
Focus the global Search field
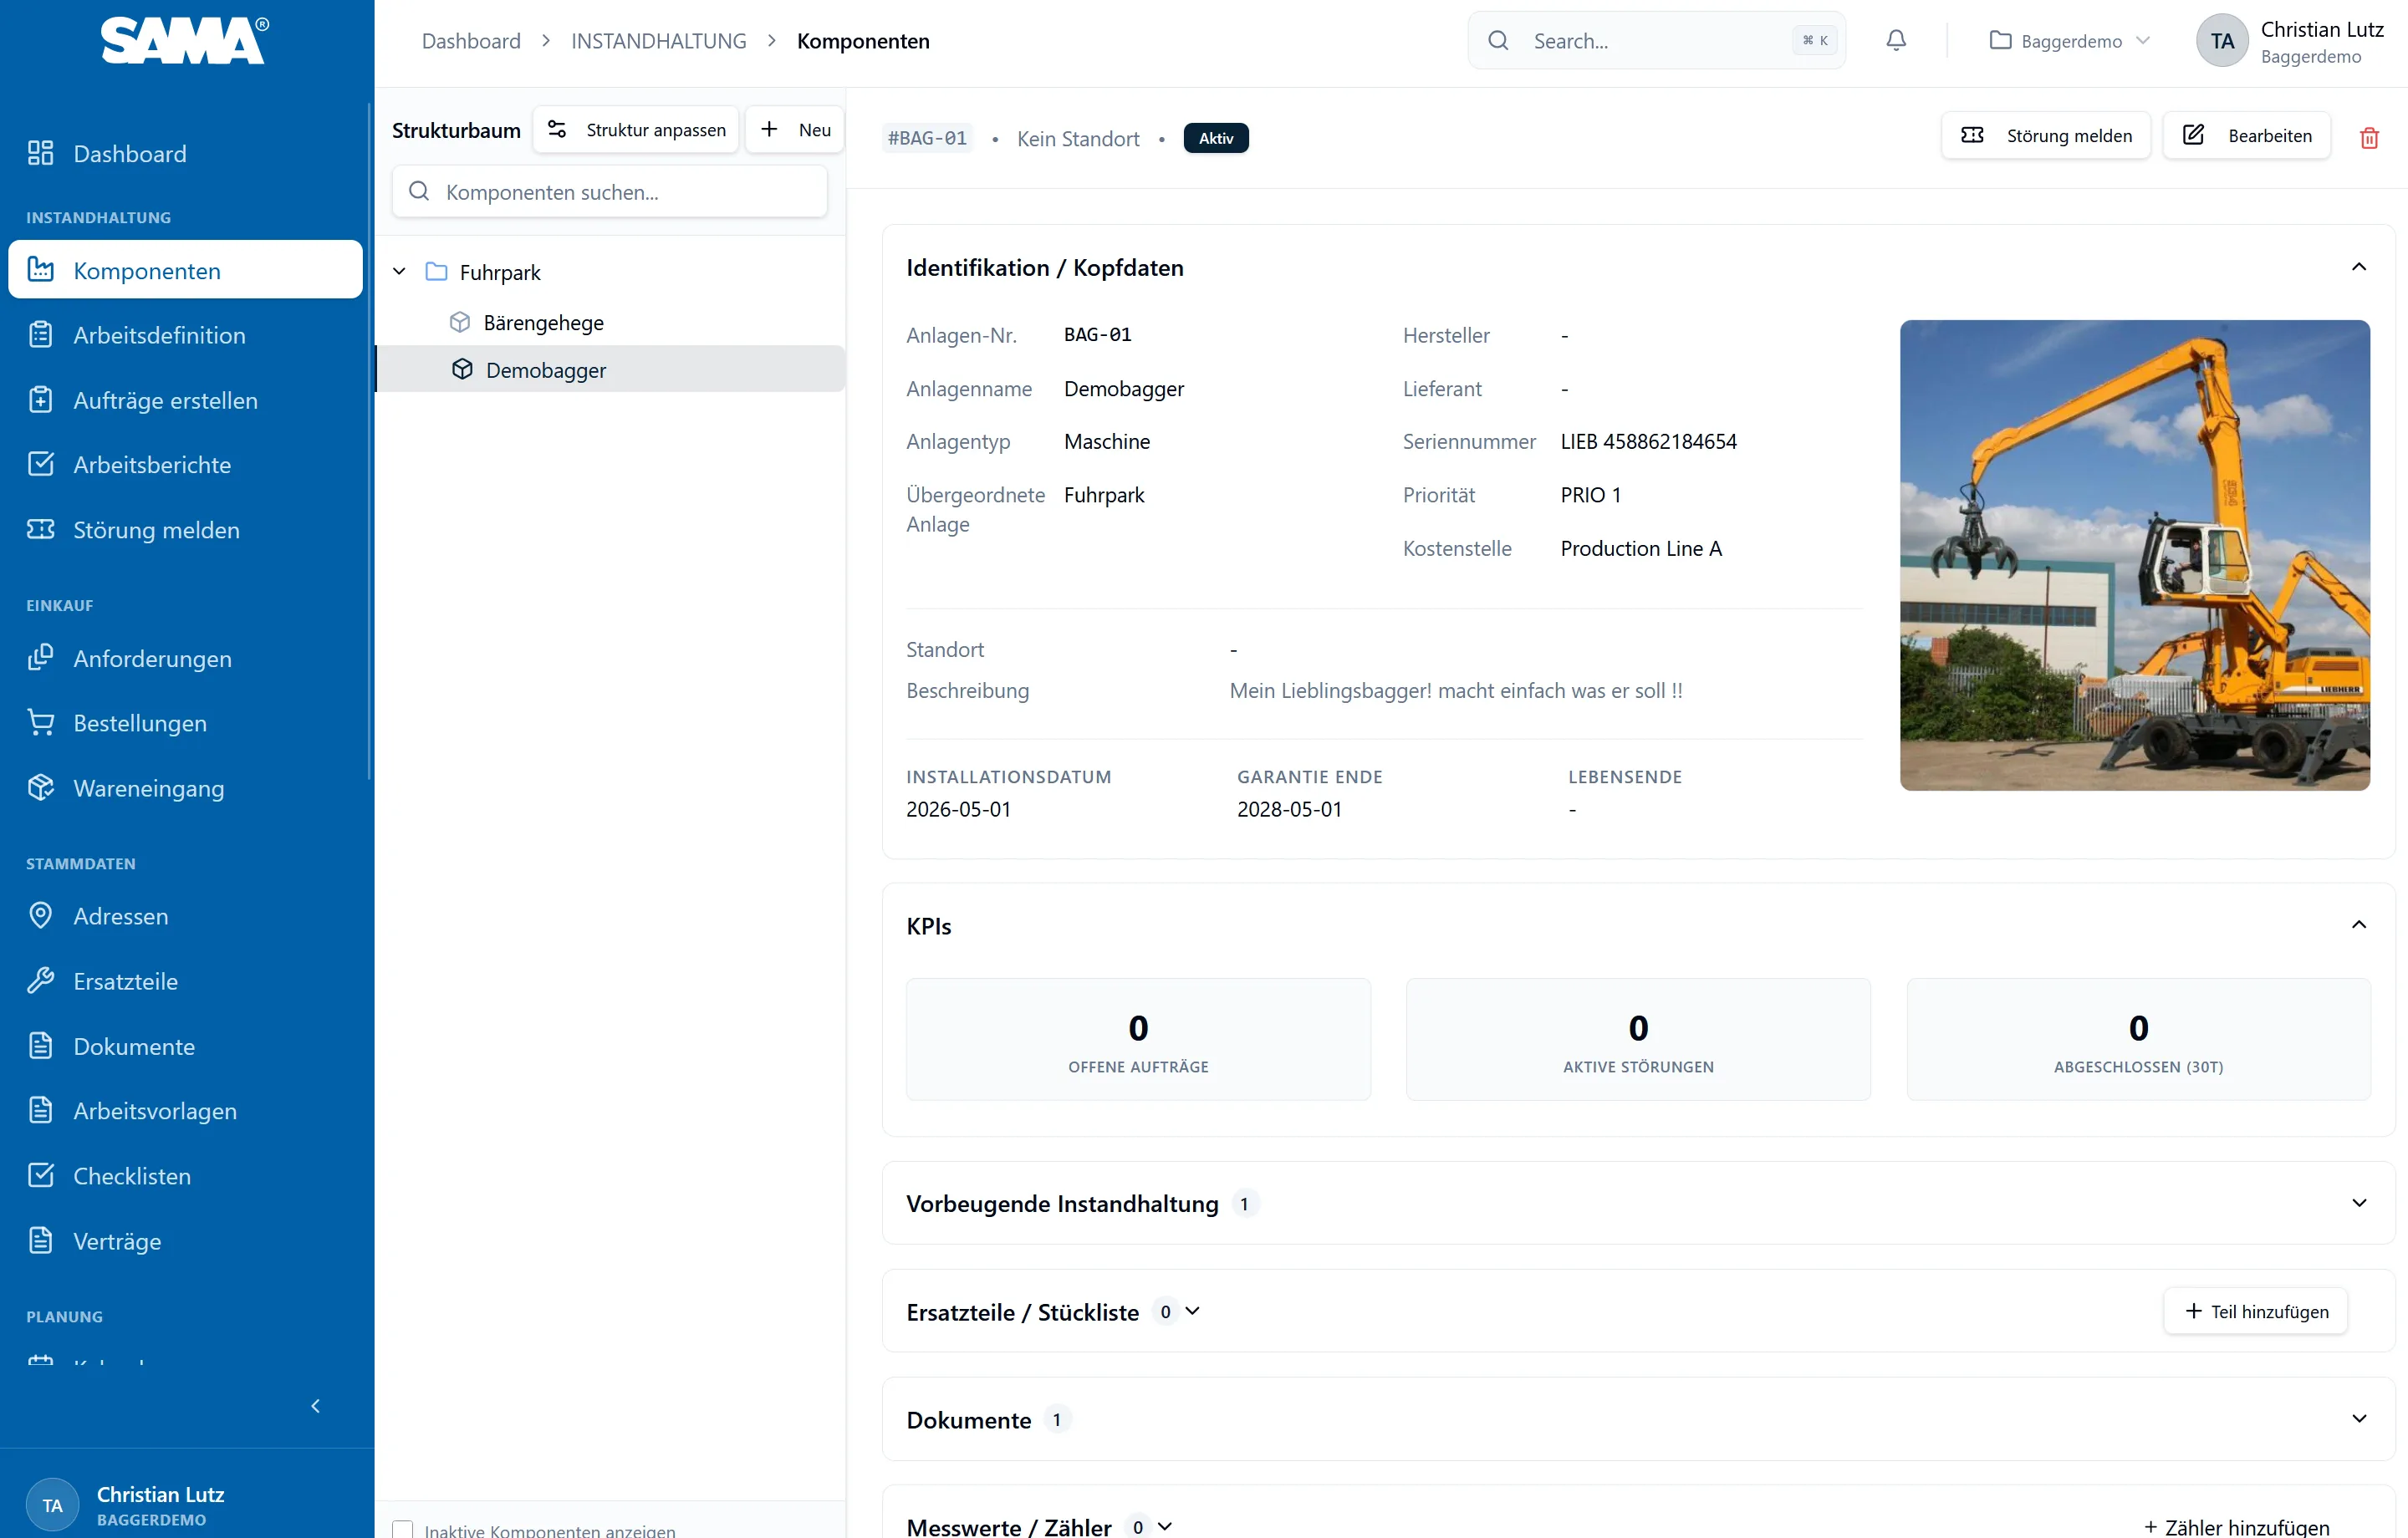1656,41
